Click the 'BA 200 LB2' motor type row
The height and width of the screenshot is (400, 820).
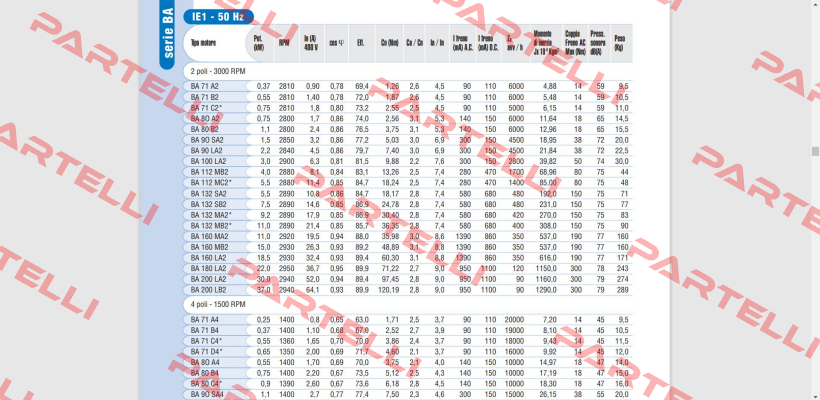408,290
